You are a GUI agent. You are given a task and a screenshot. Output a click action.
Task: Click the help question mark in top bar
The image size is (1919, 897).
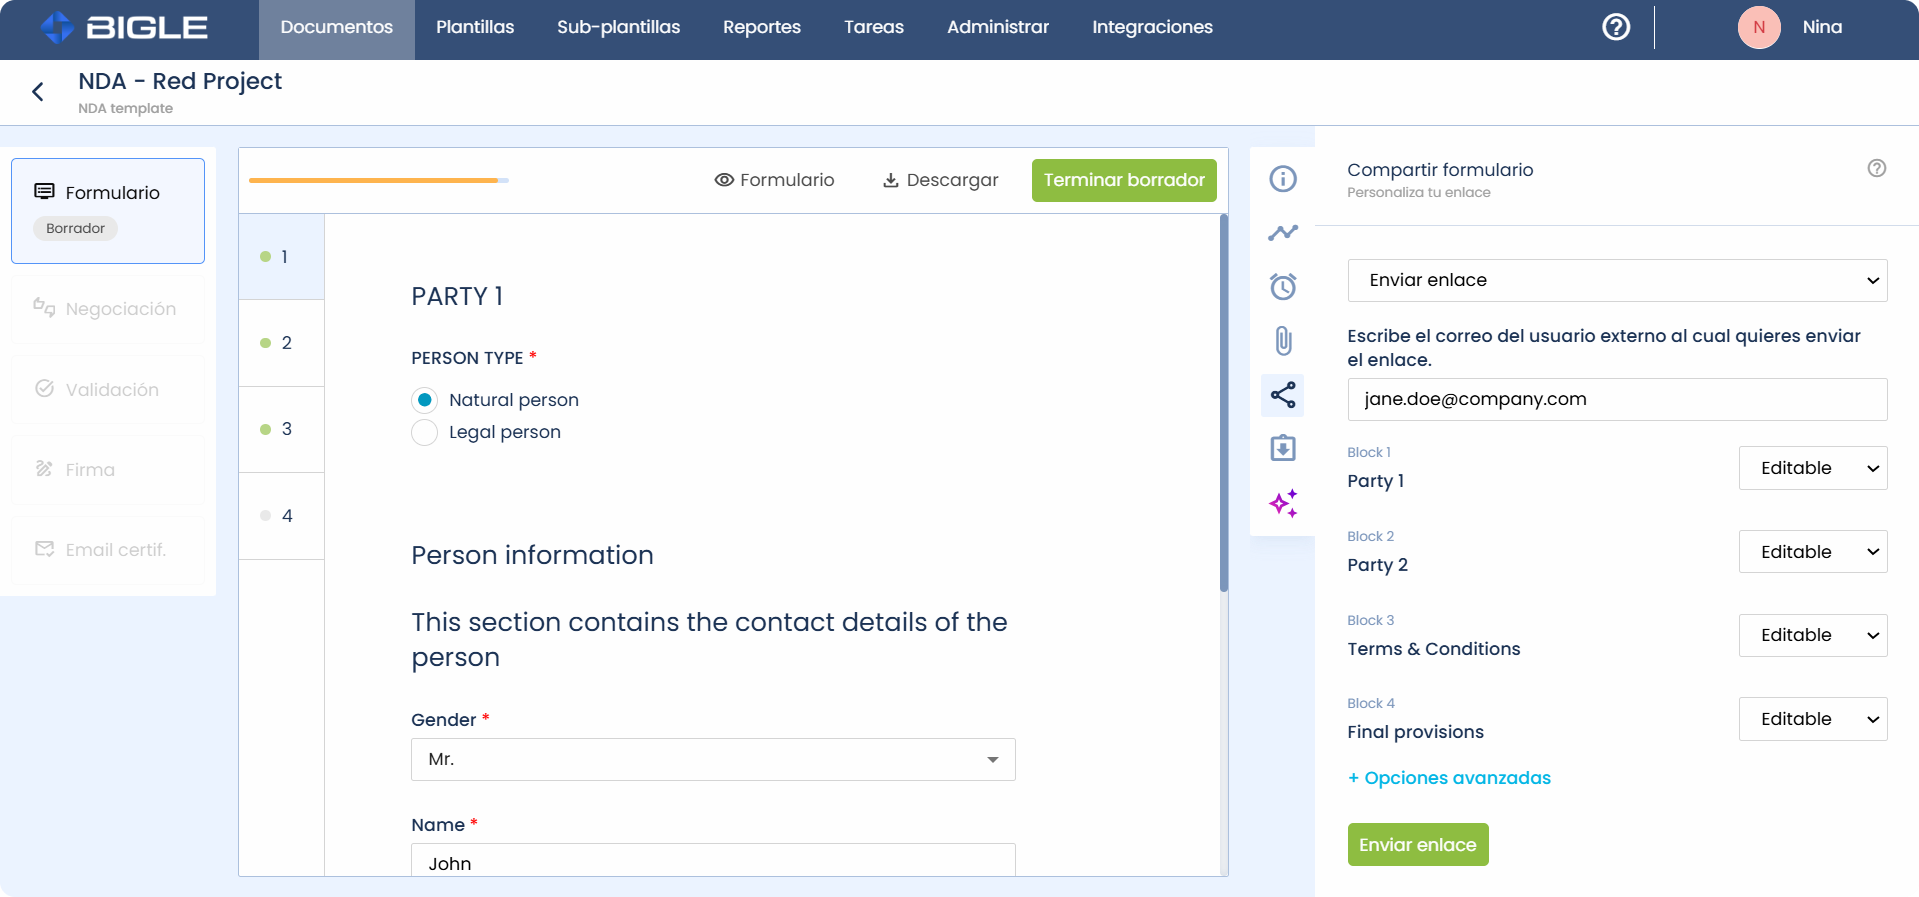(1616, 27)
